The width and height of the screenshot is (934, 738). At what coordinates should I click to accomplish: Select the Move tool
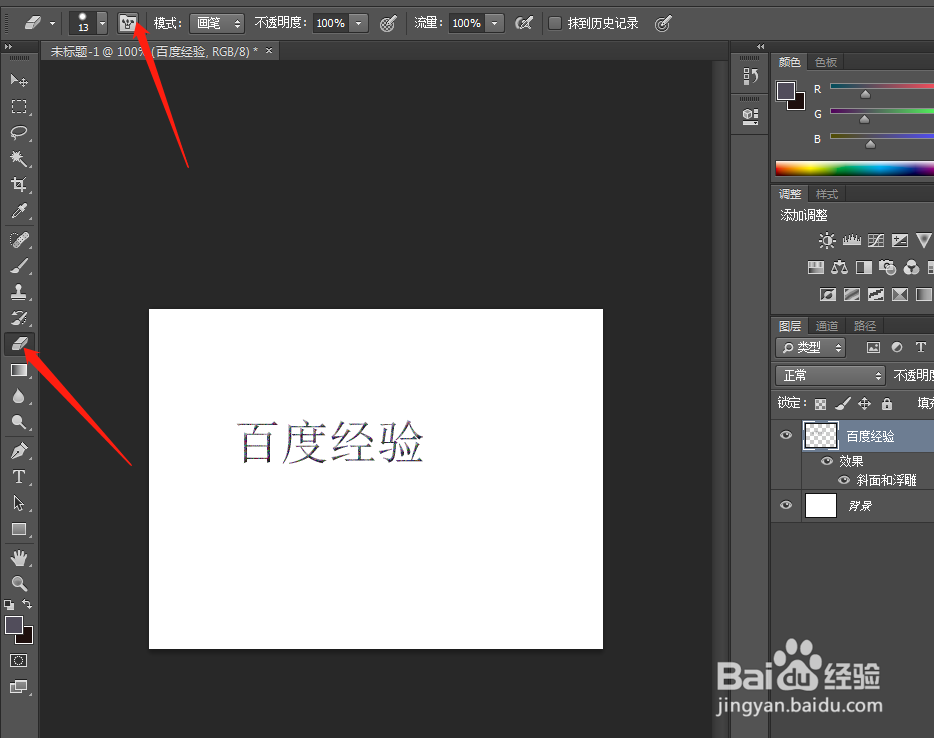tap(19, 80)
